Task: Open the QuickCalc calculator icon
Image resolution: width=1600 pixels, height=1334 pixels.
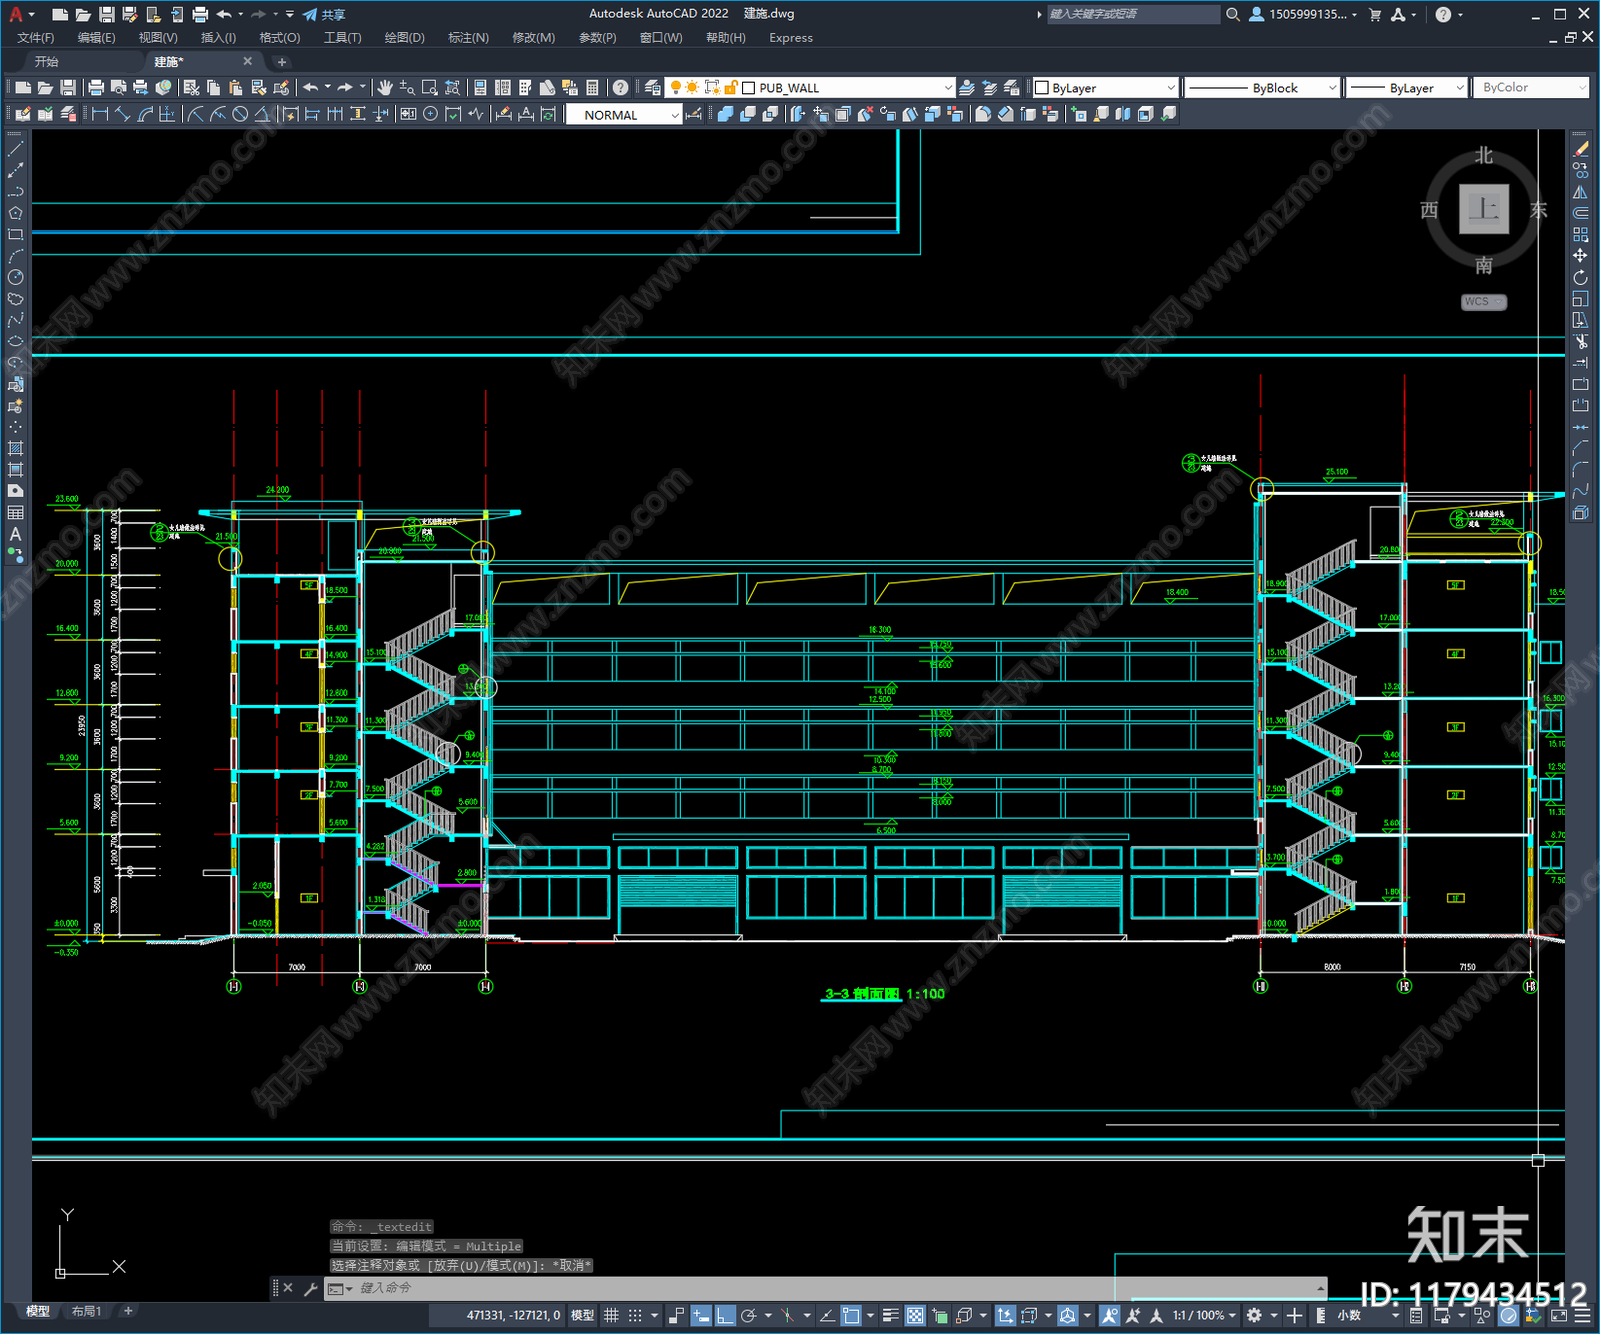Action: click(x=592, y=88)
